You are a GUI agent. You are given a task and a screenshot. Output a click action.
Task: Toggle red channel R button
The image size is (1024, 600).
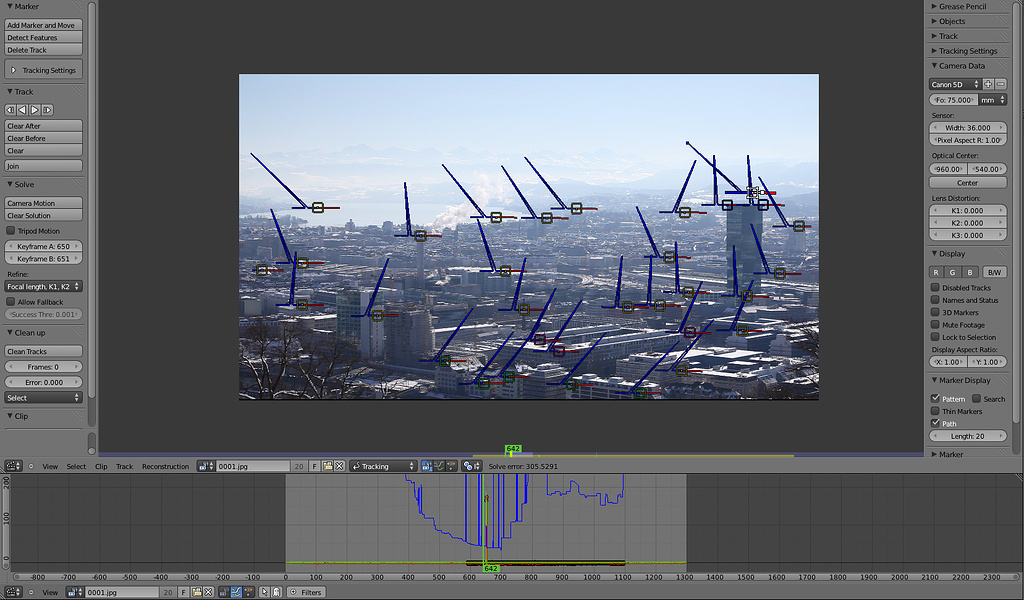tap(936, 272)
